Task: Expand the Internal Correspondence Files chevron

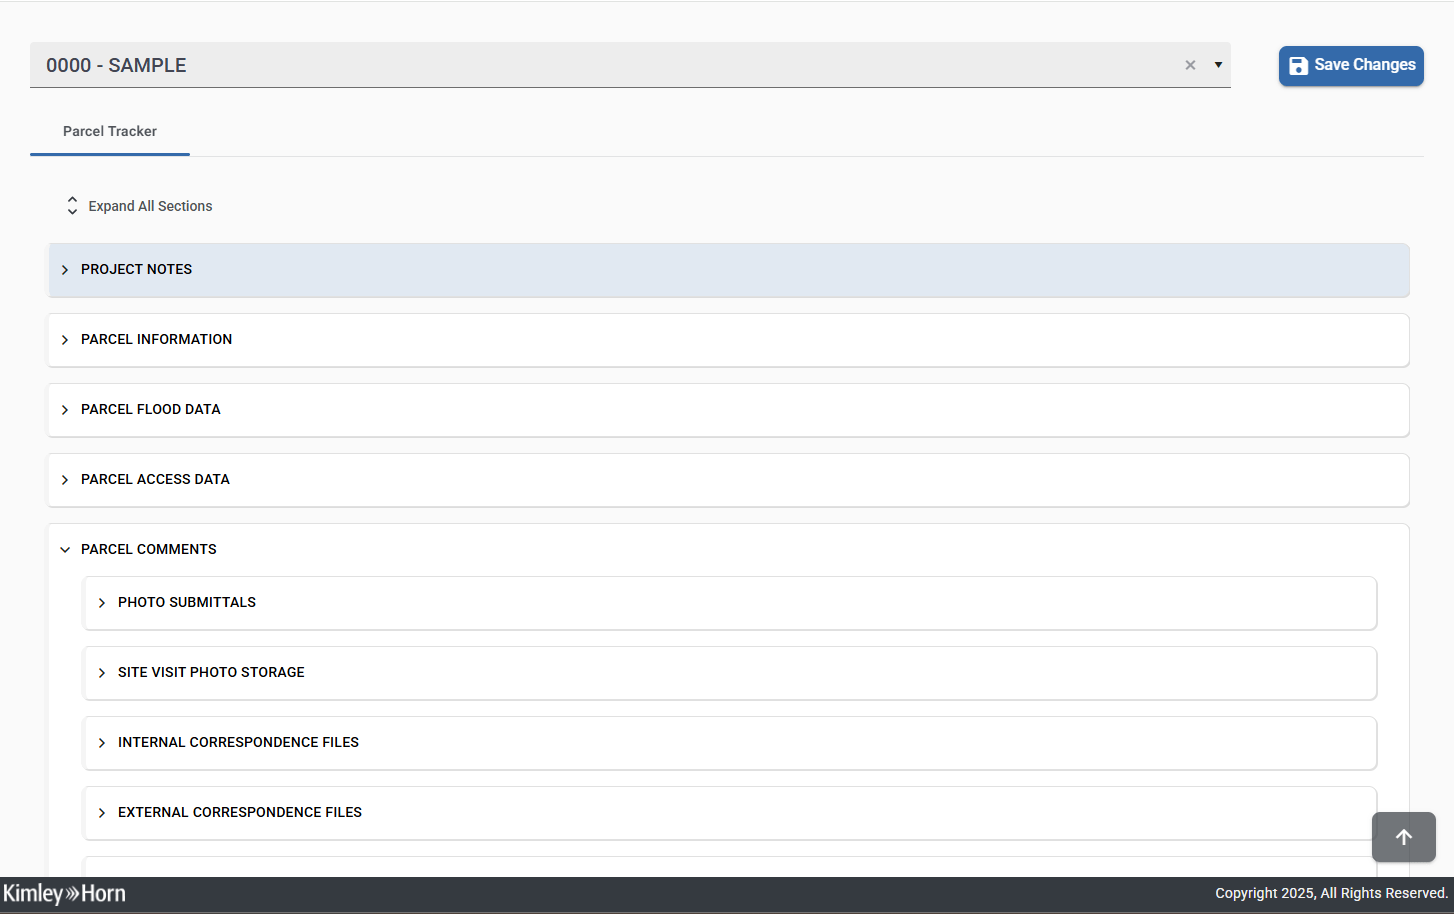Action: [x=102, y=743]
